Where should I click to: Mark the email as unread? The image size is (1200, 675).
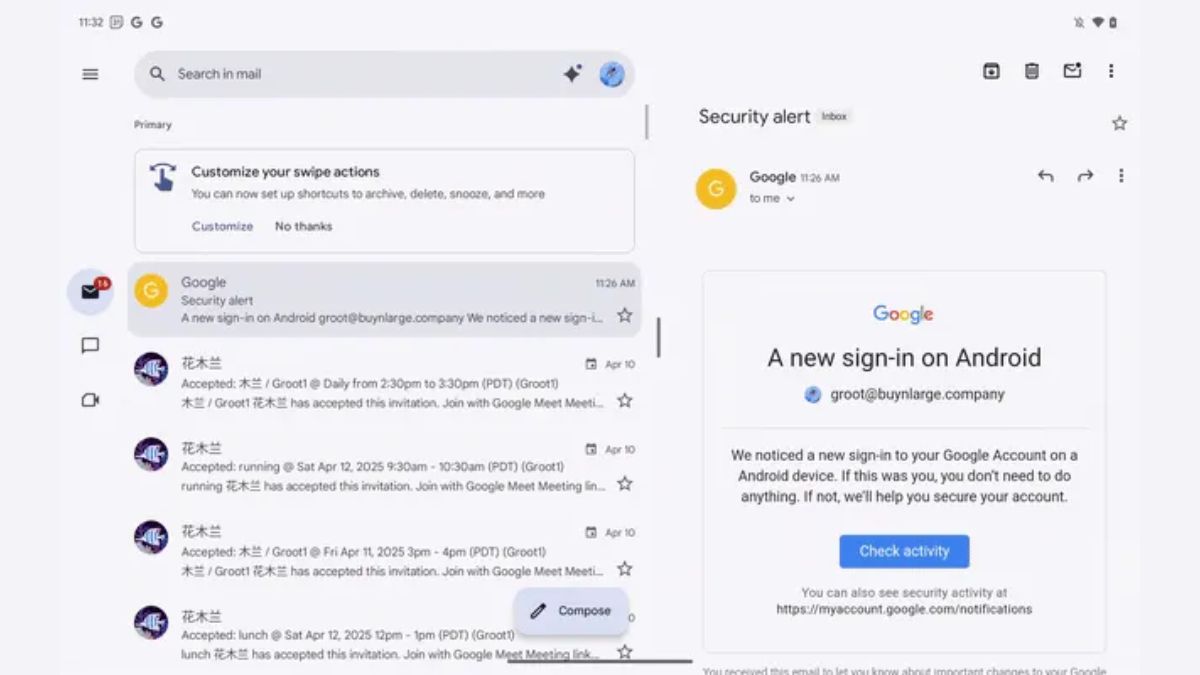click(x=1072, y=71)
